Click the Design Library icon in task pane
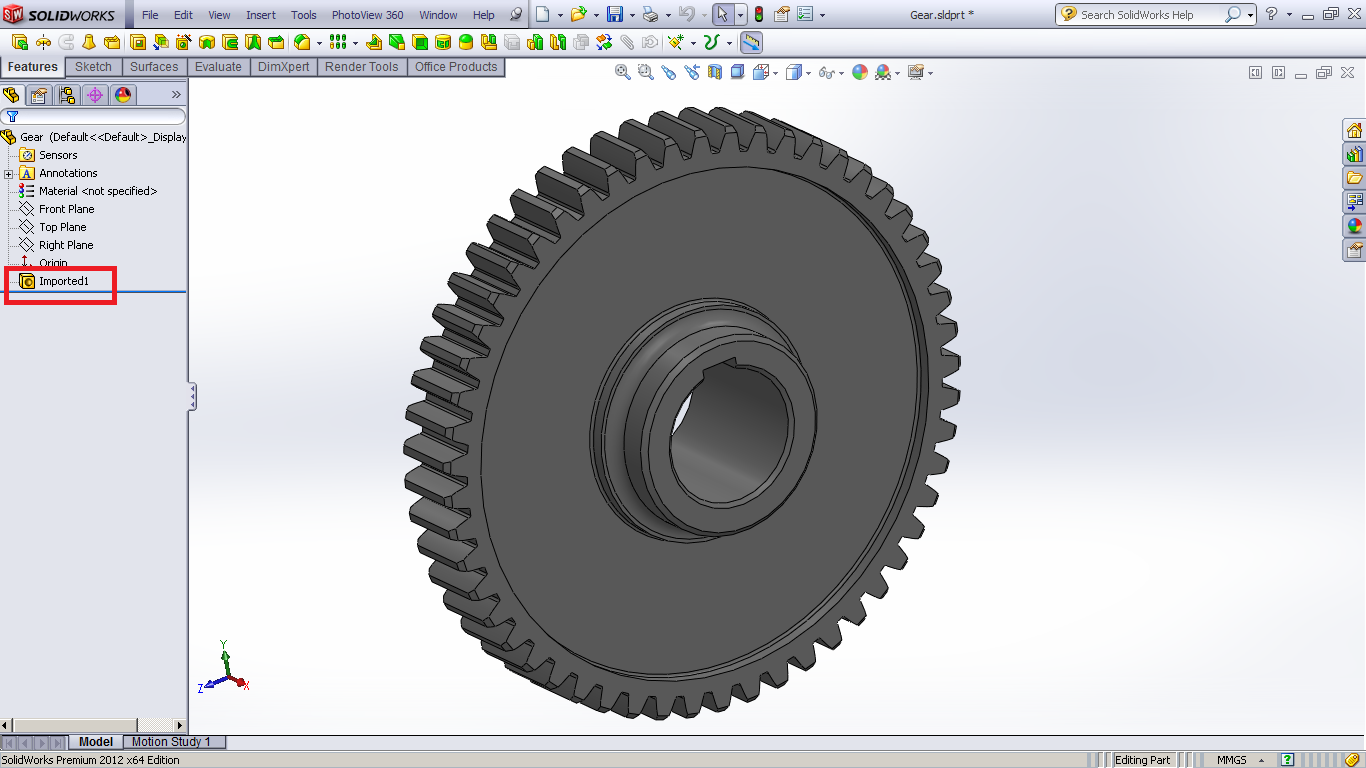 pos(1354,154)
